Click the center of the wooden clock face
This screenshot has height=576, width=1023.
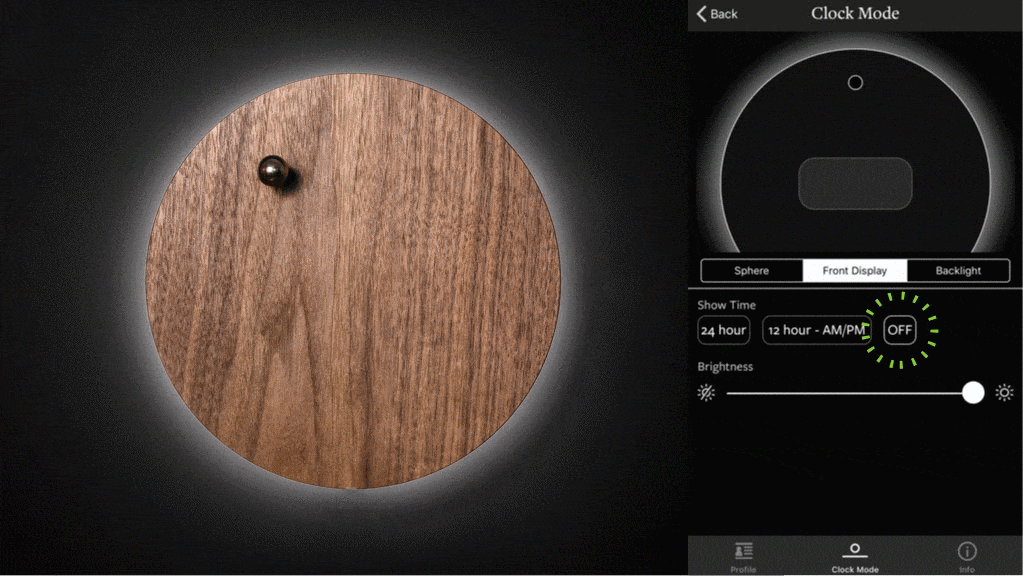(x=353, y=281)
